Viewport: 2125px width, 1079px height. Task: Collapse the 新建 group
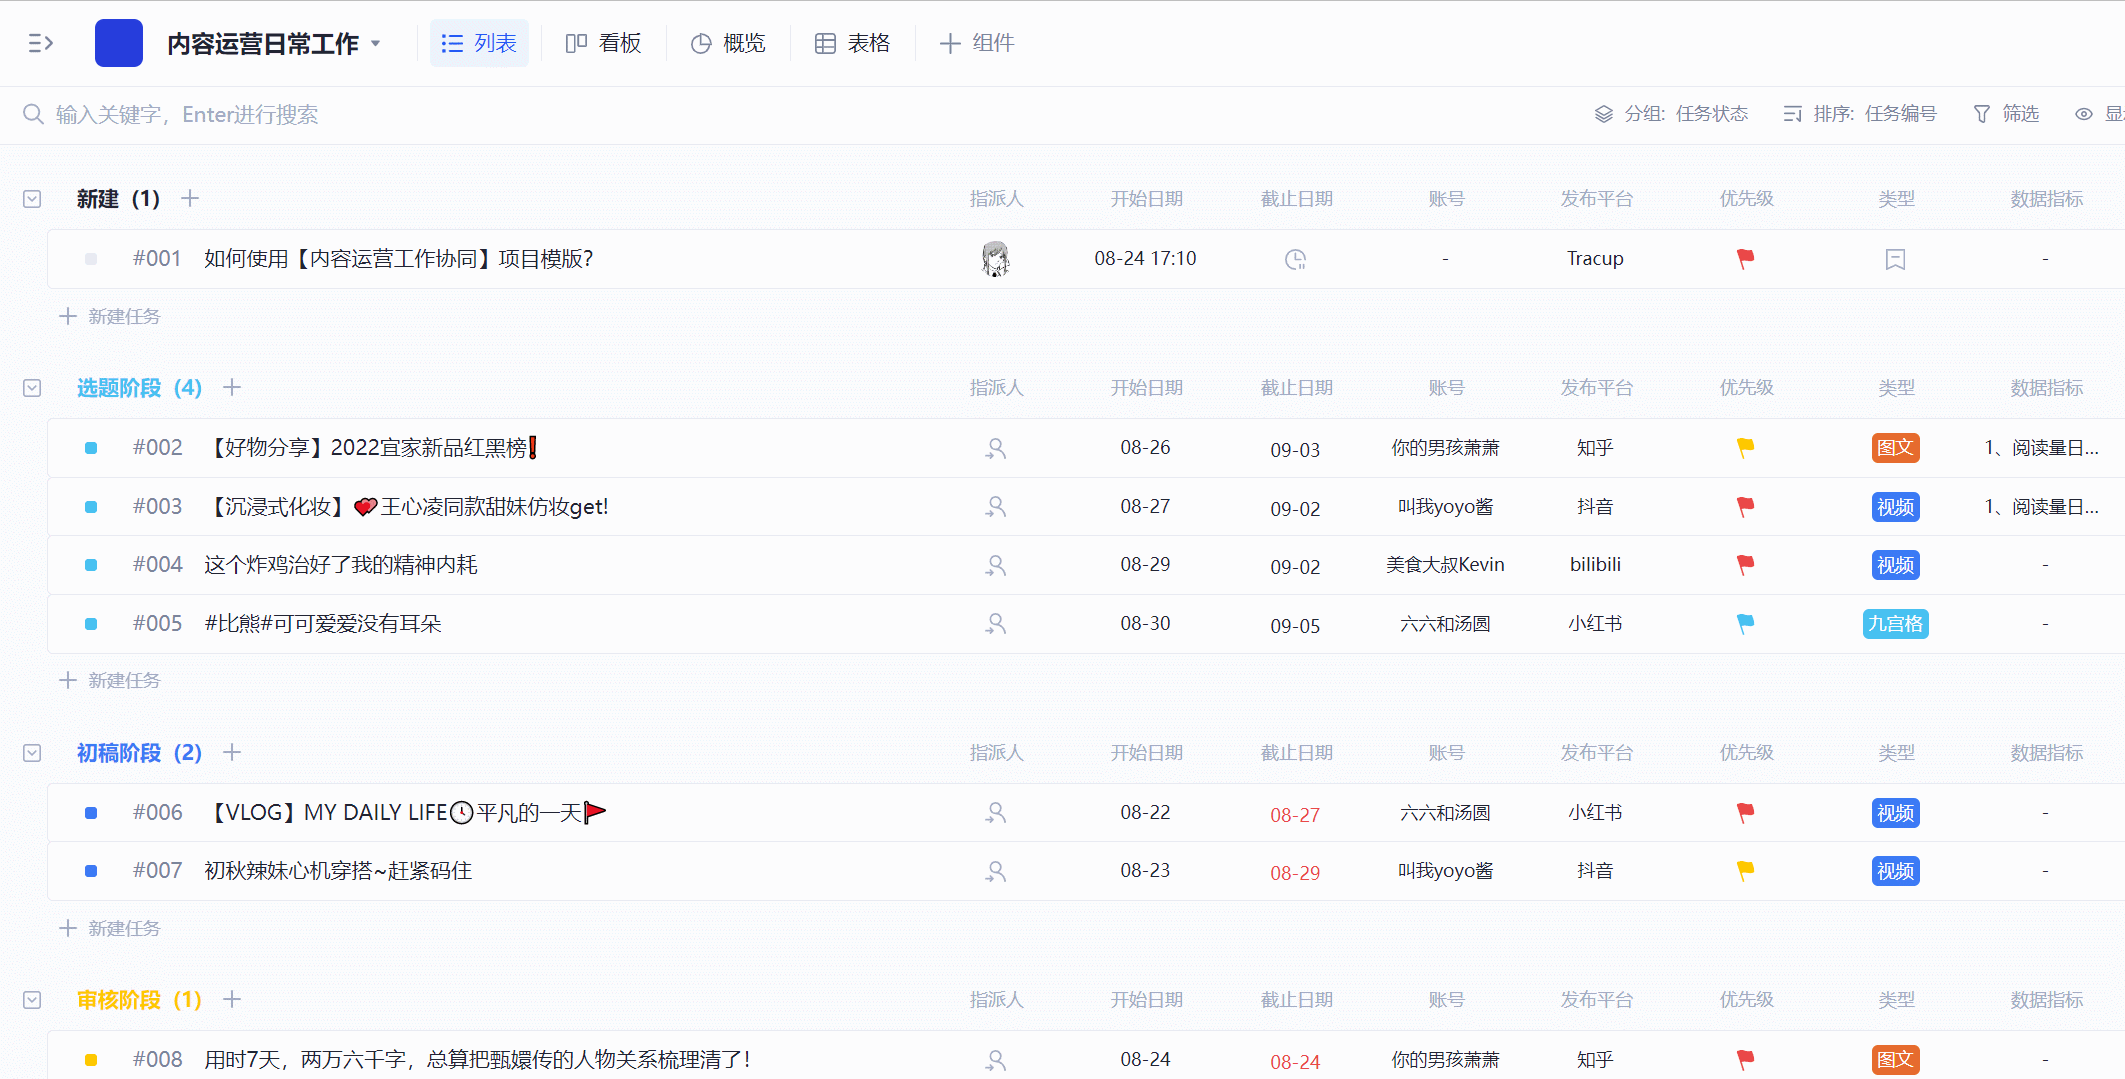[x=32, y=199]
